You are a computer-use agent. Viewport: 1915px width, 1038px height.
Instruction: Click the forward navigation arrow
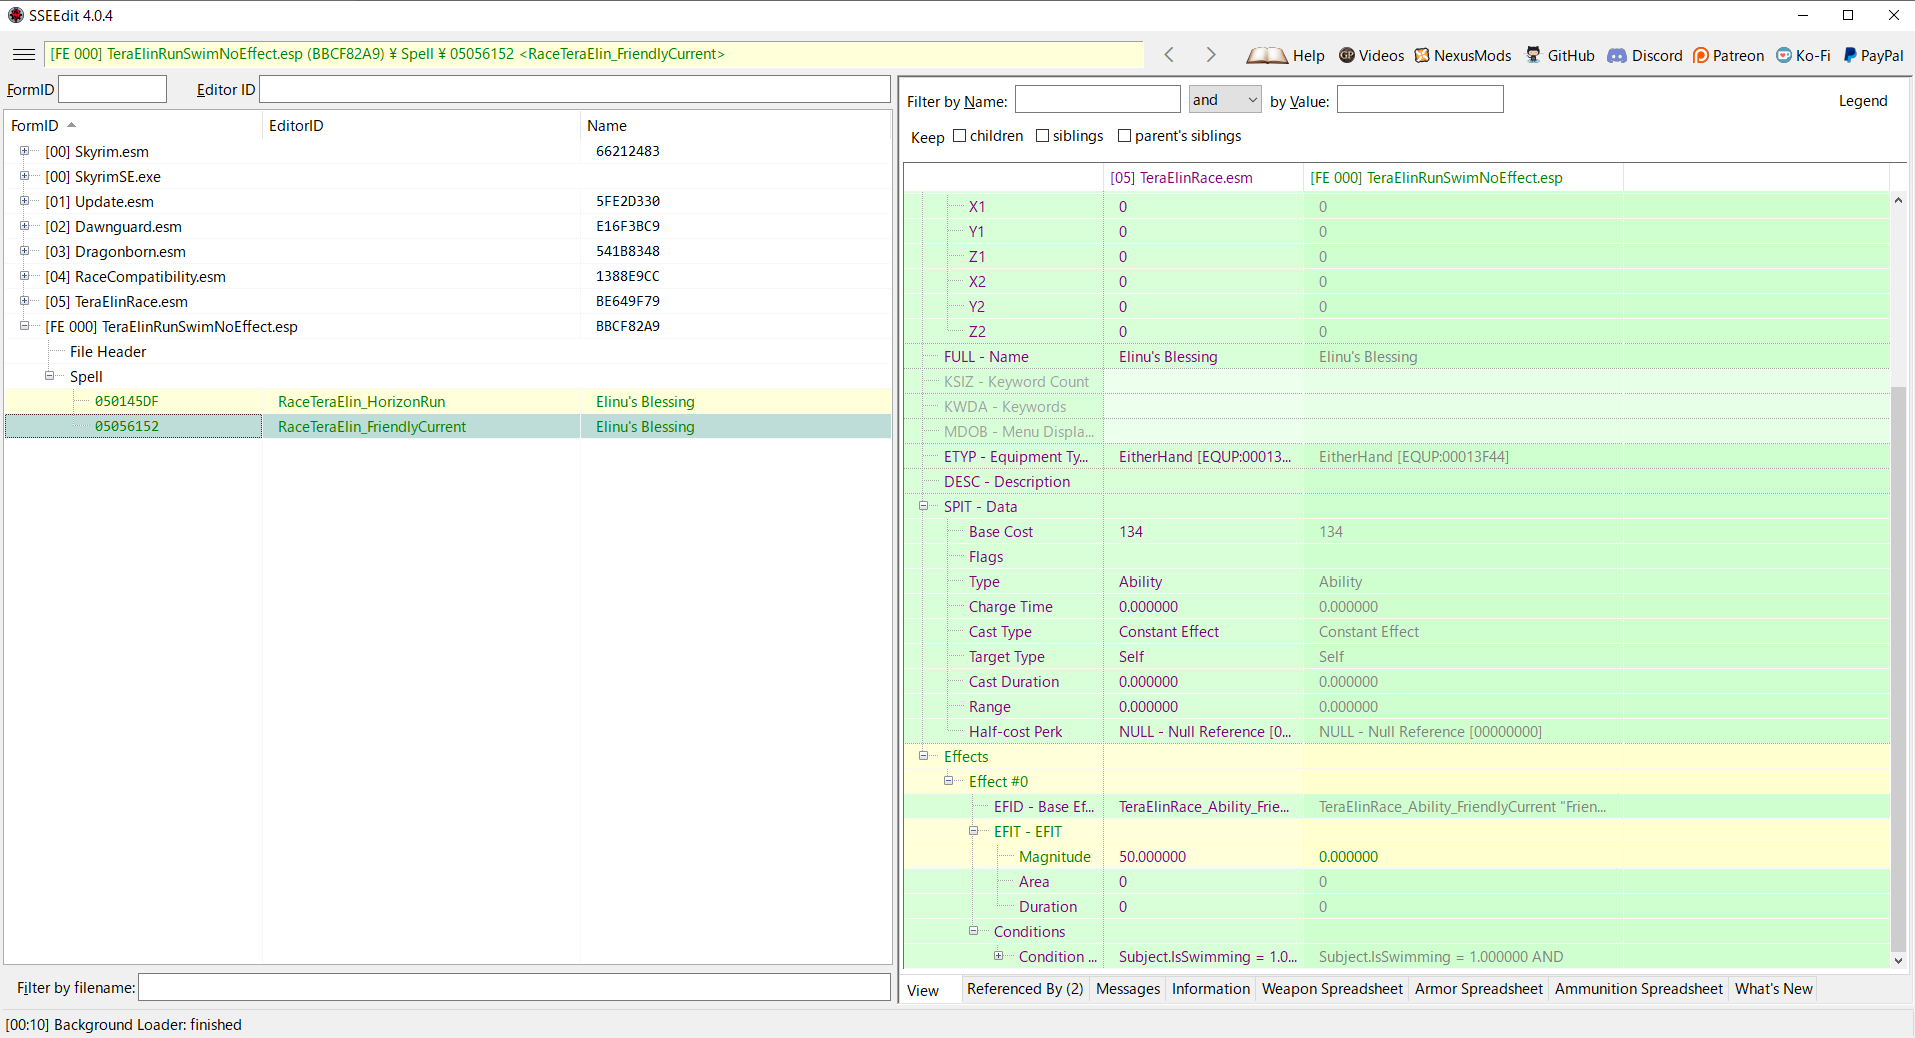pyautogui.click(x=1210, y=55)
